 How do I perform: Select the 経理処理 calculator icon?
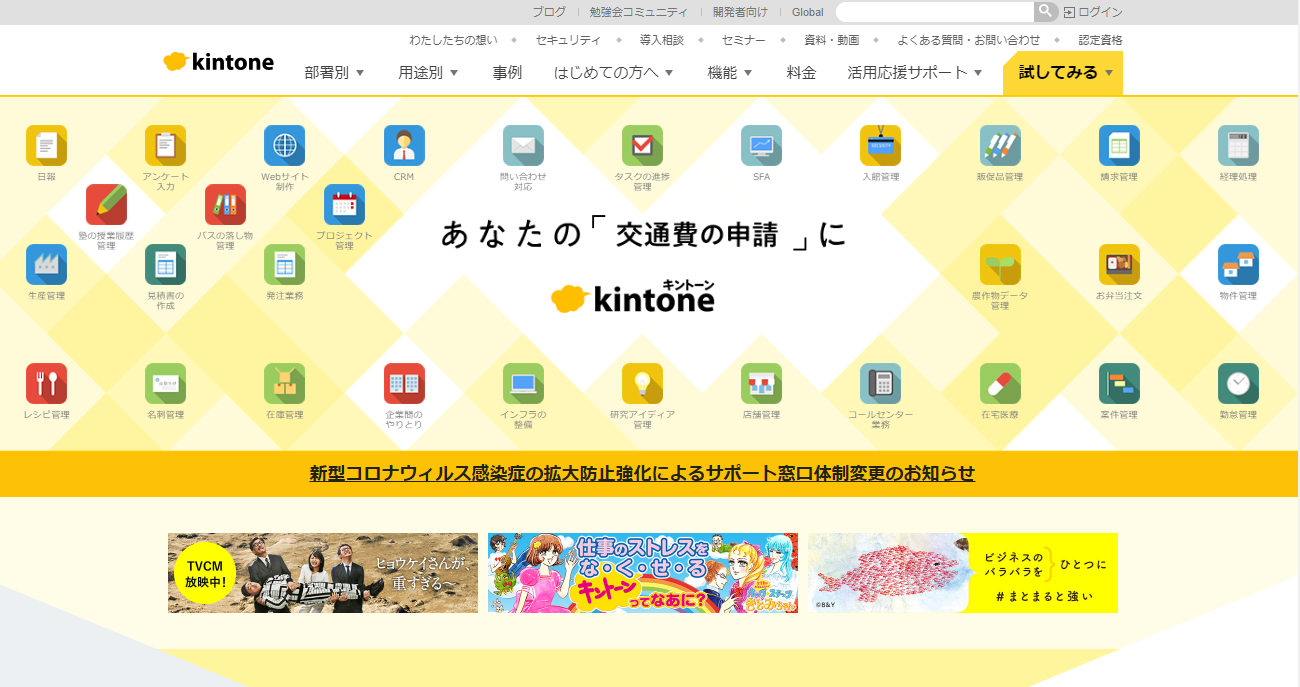click(x=1238, y=145)
